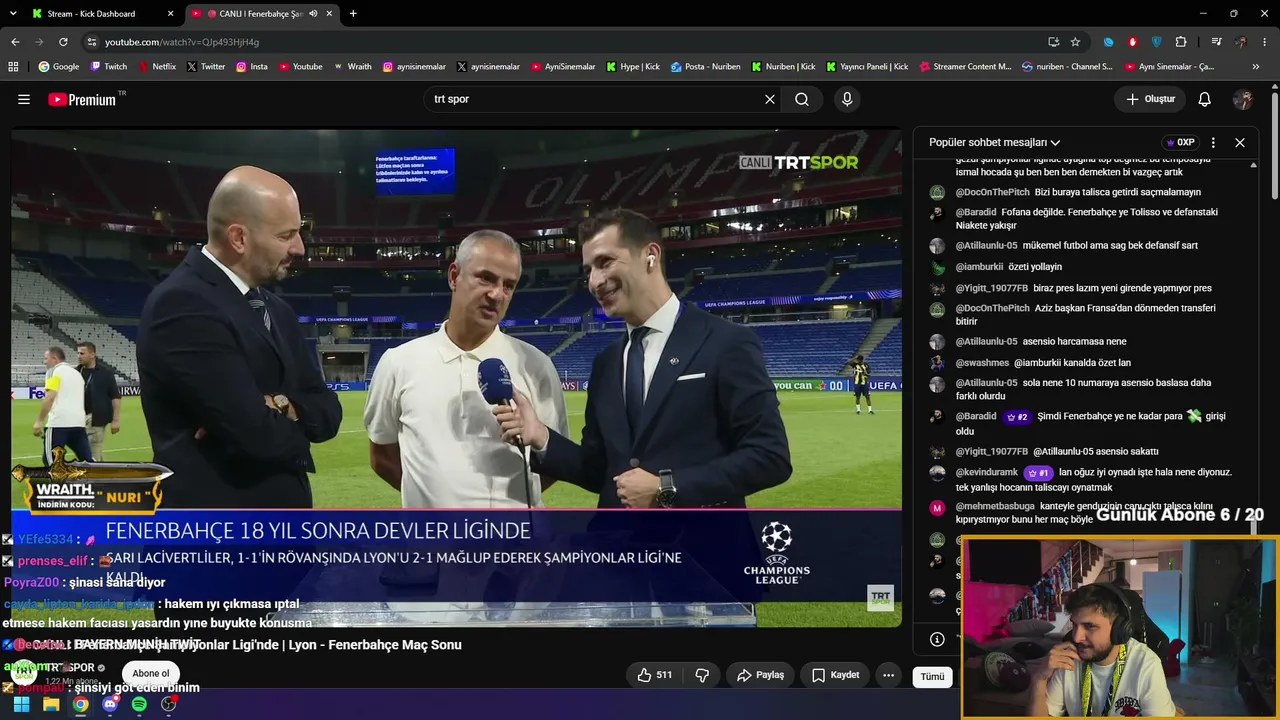Viewport: 1280px width, 720px height.
Task: Mute the YouTube tab audio
Action: click(313, 14)
